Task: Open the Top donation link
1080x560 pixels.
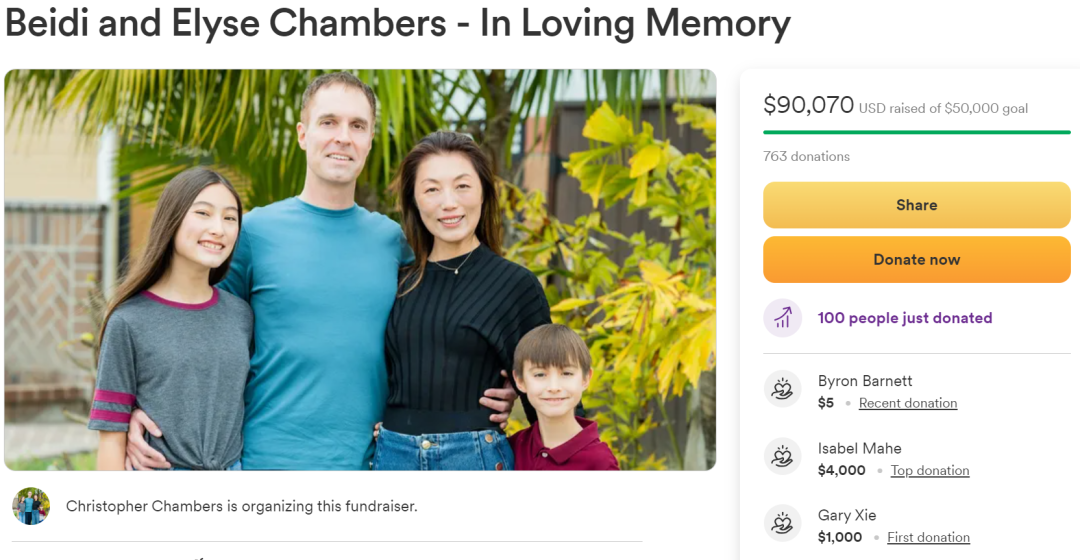Action: 930,470
